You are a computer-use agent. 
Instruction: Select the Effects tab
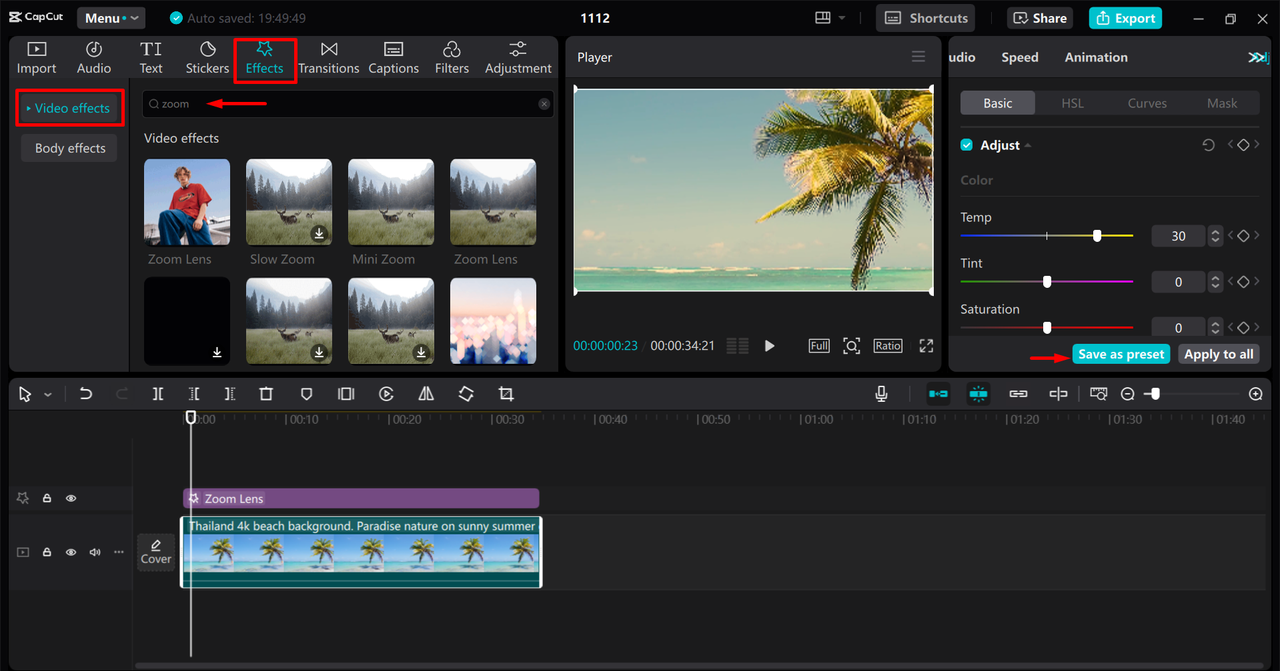pyautogui.click(x=265, y=59)
